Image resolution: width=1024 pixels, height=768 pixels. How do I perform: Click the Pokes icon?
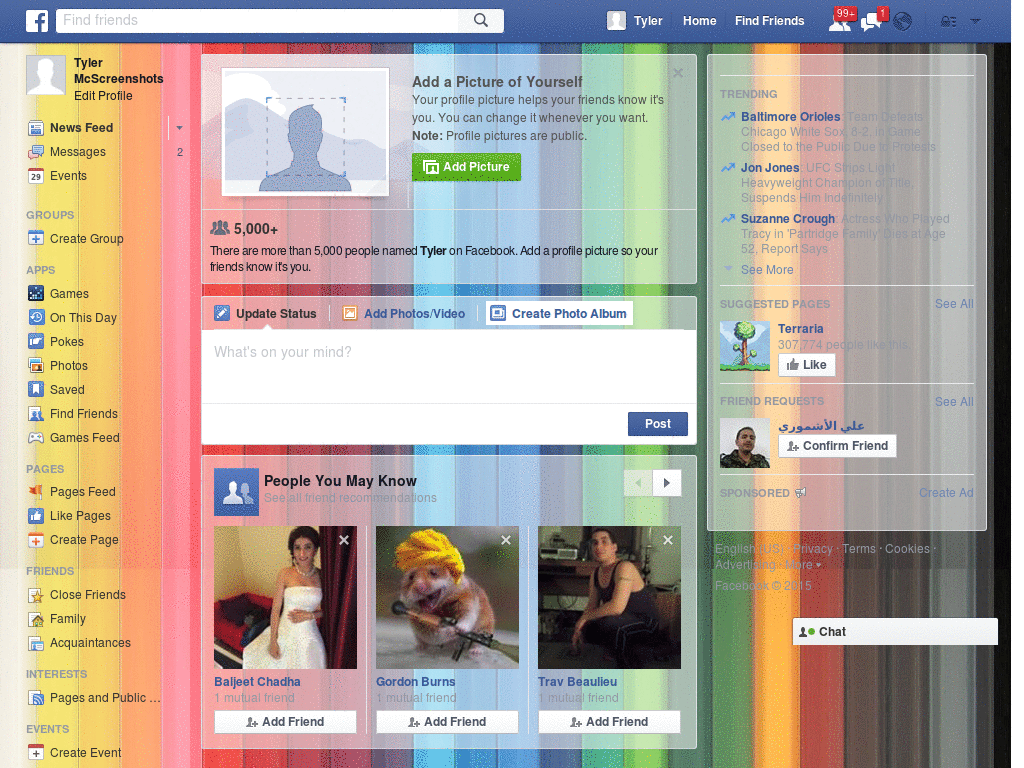[x=36, y=342]
